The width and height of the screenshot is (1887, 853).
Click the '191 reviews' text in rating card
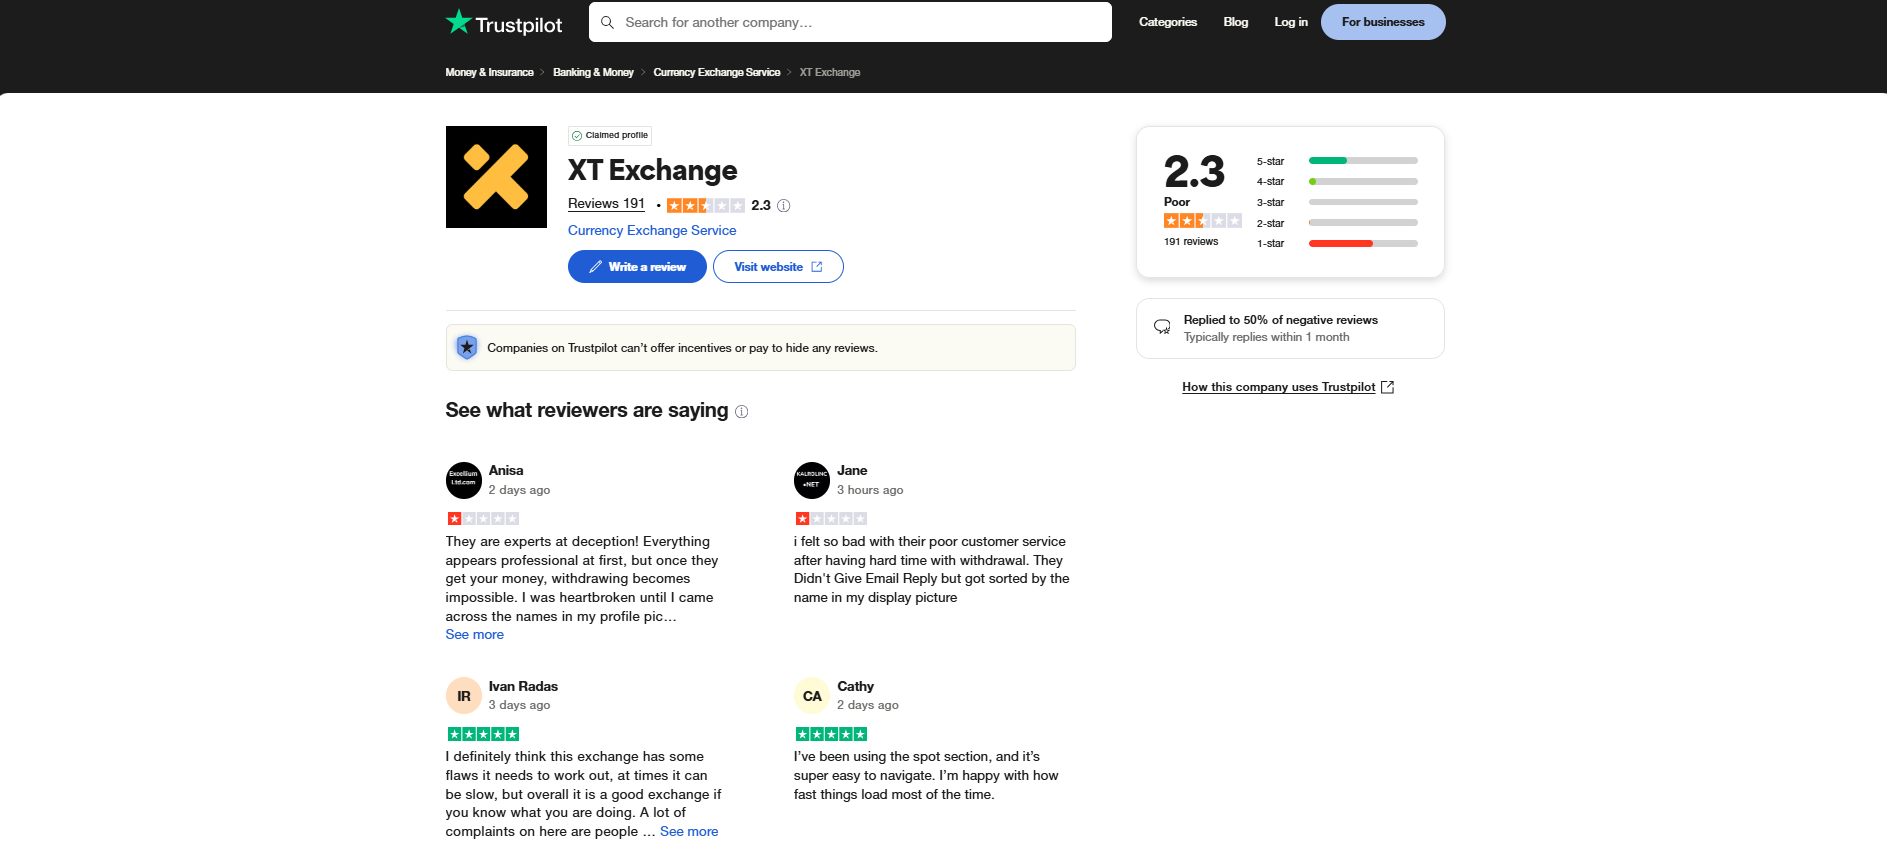coord(1191,242)
